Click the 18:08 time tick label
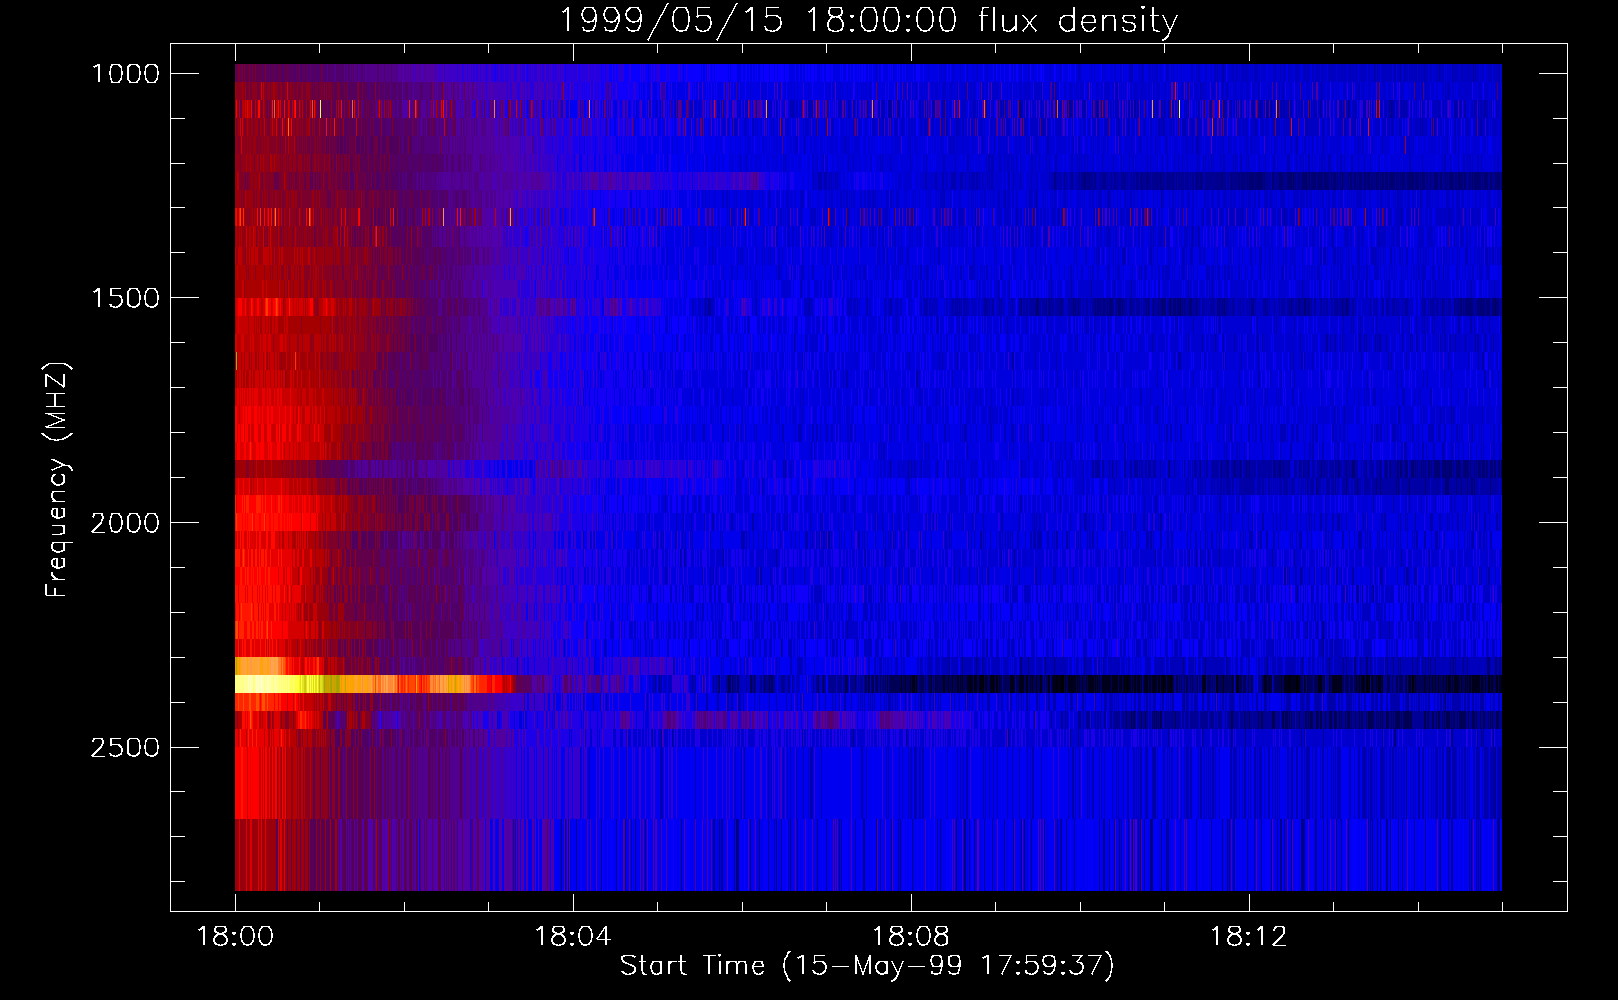The image size is (1618, 1000). point(911,937)
